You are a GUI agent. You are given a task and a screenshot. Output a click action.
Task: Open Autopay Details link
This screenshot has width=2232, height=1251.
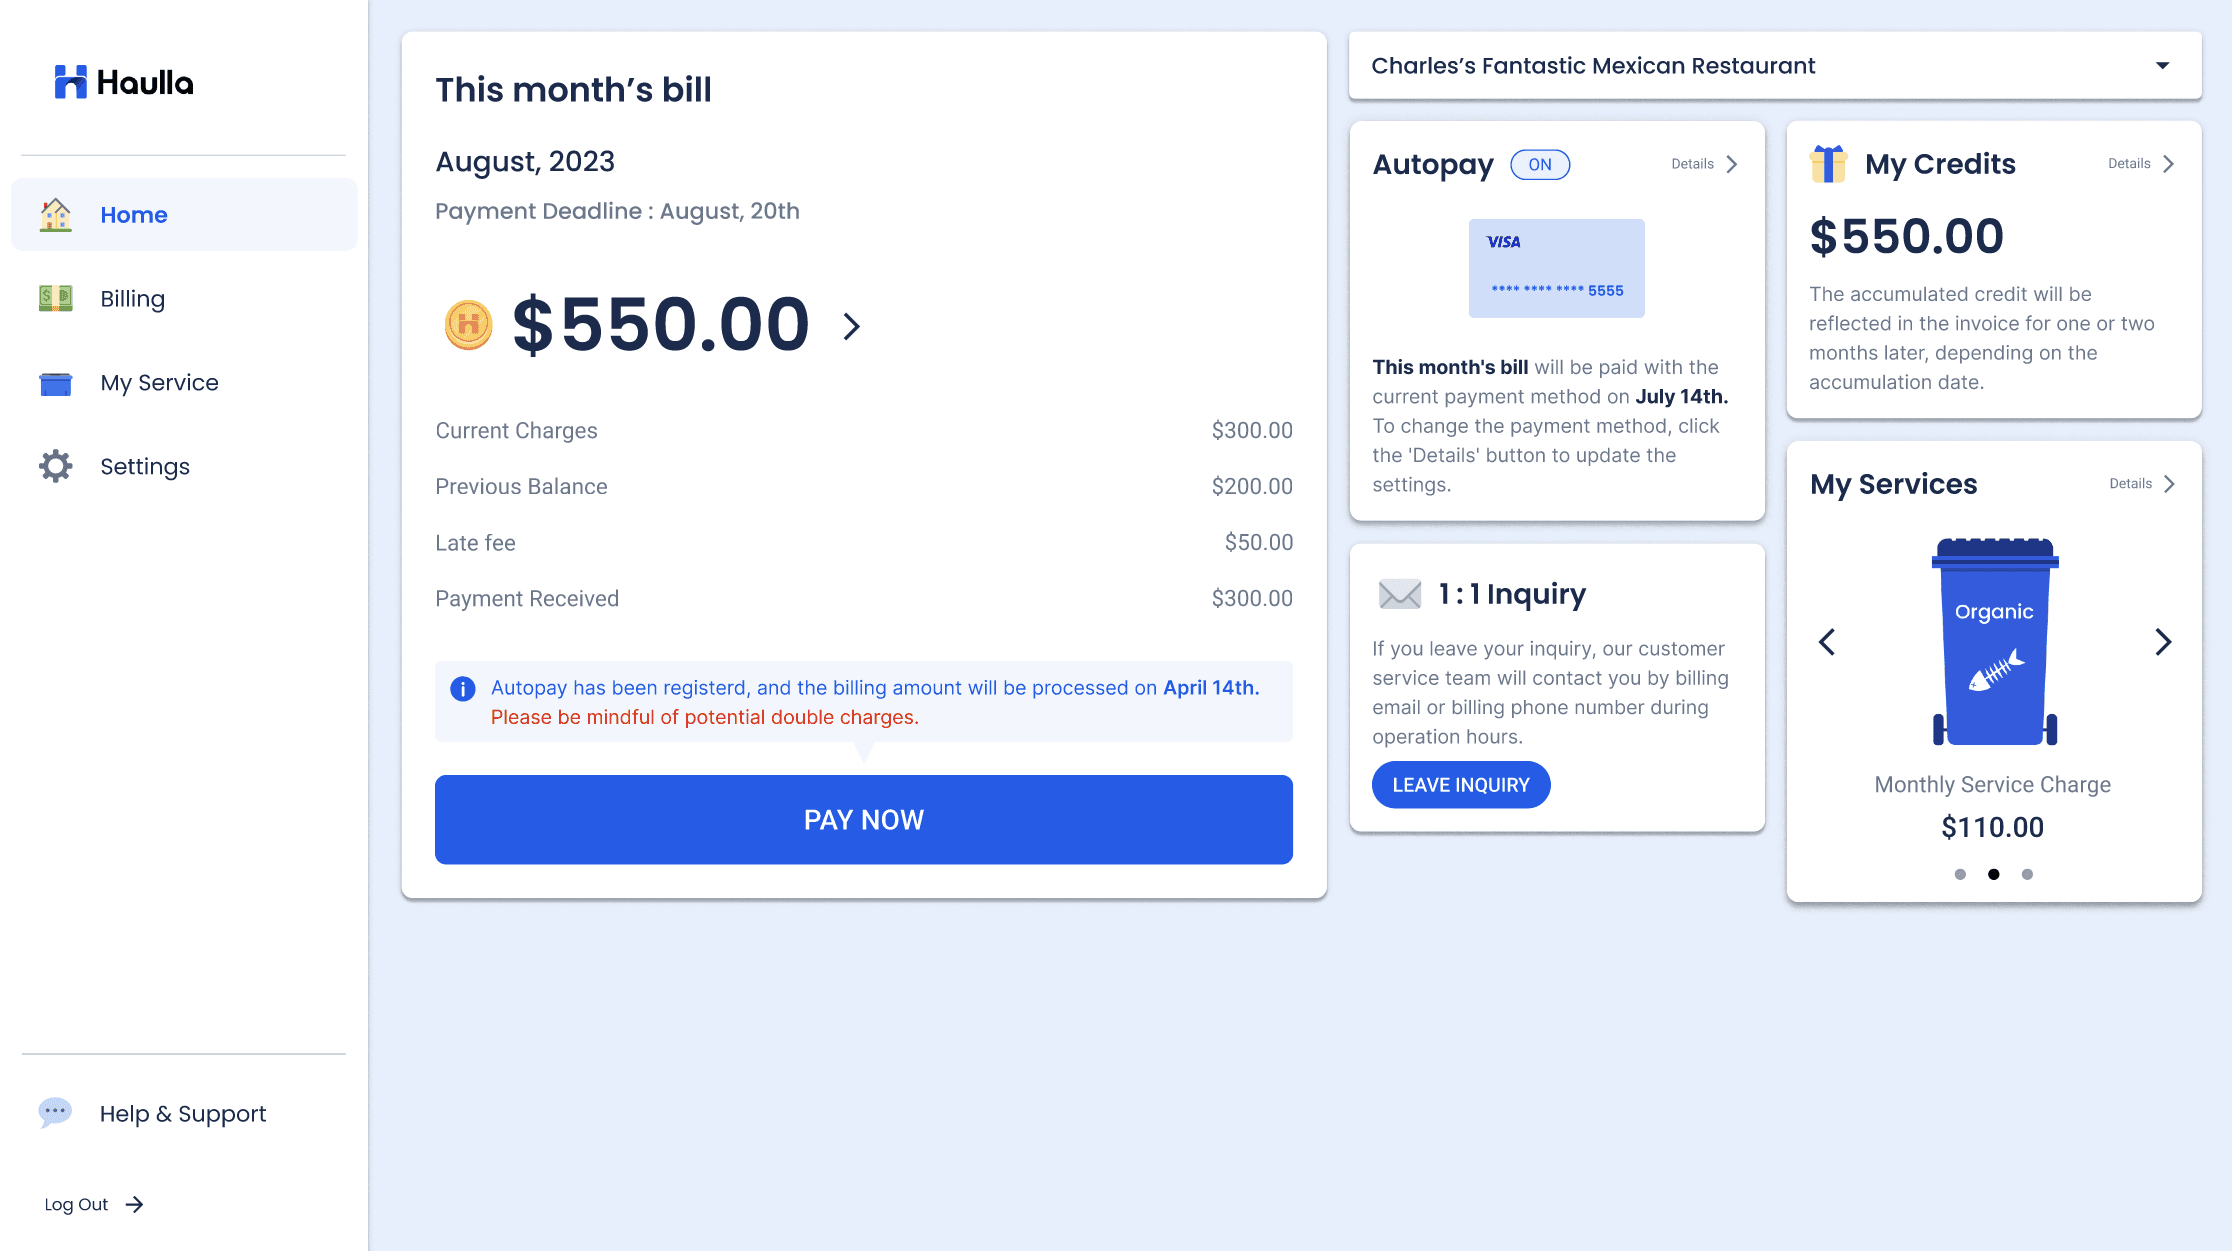1704,164
